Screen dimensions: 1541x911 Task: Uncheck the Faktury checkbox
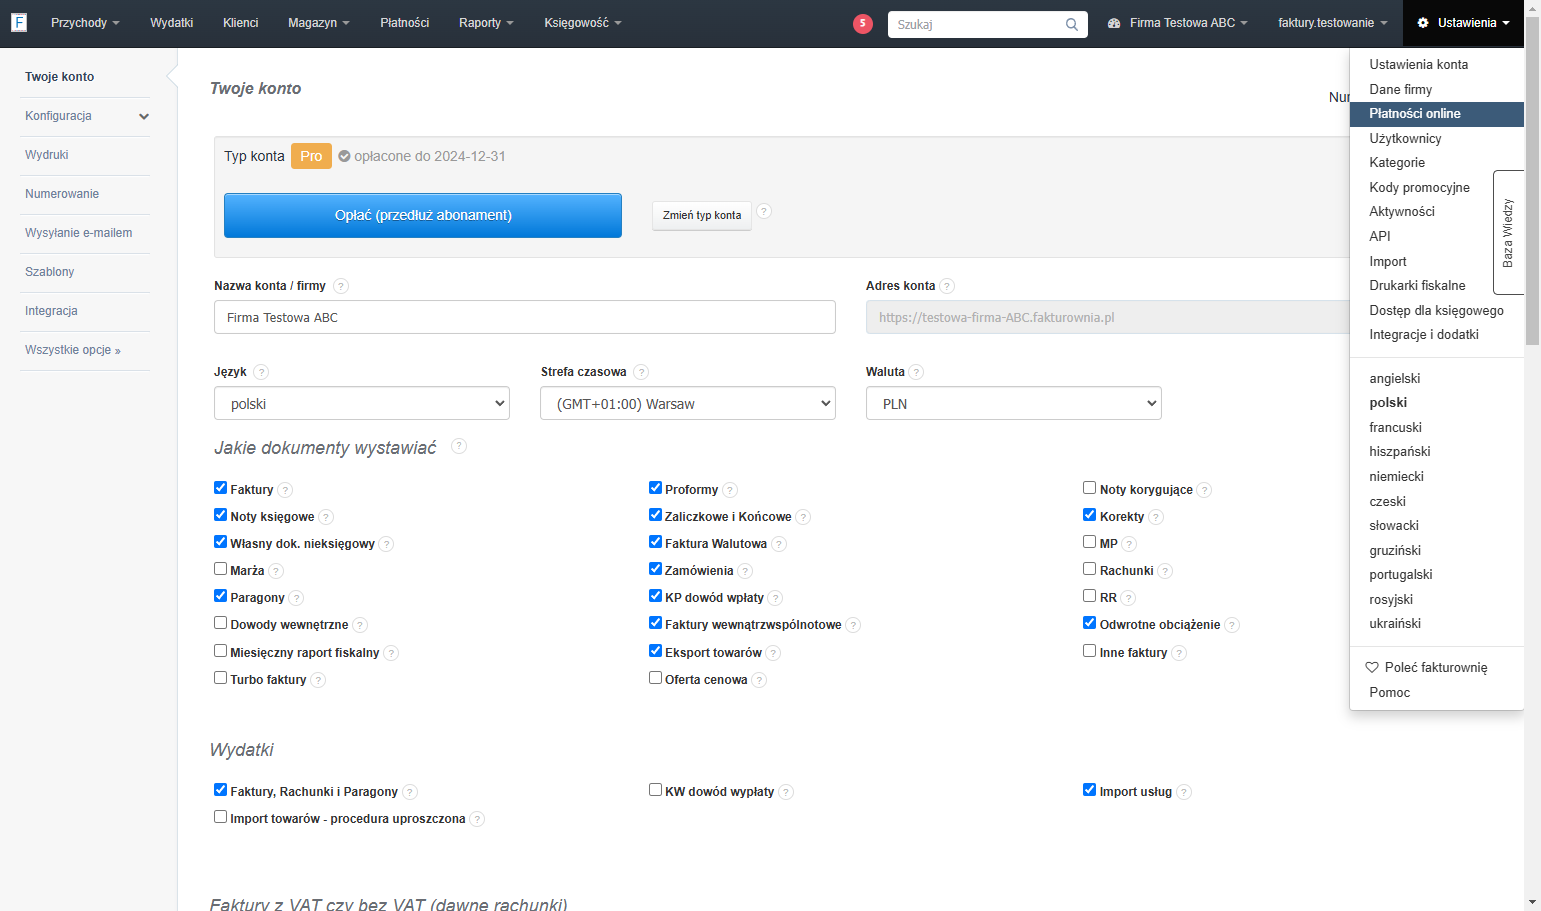(220, 488)
